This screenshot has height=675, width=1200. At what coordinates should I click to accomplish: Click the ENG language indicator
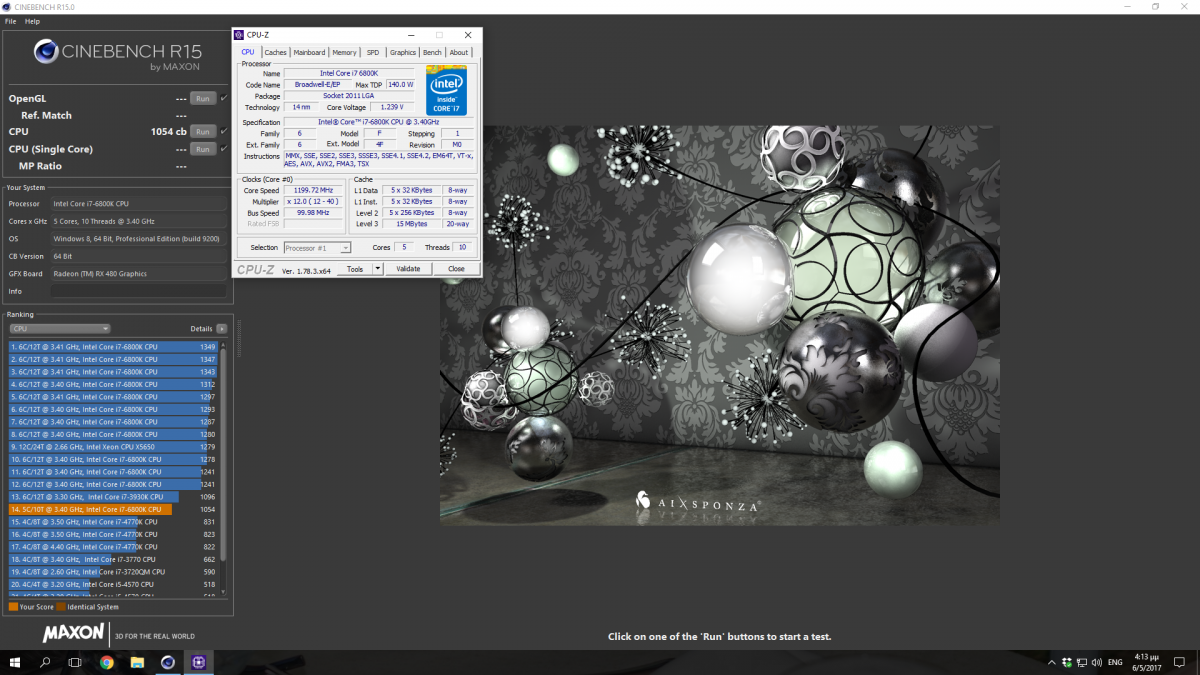click(1115, 662)
